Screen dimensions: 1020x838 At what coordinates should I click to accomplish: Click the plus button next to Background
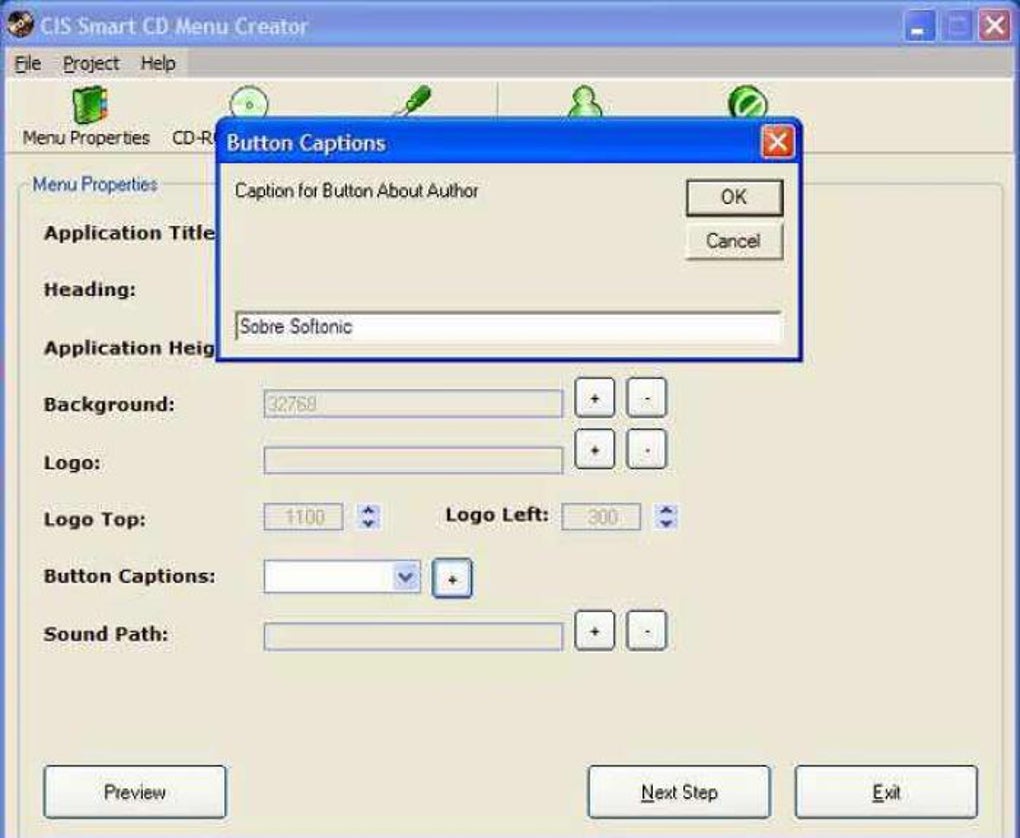[x=595, y=397]
